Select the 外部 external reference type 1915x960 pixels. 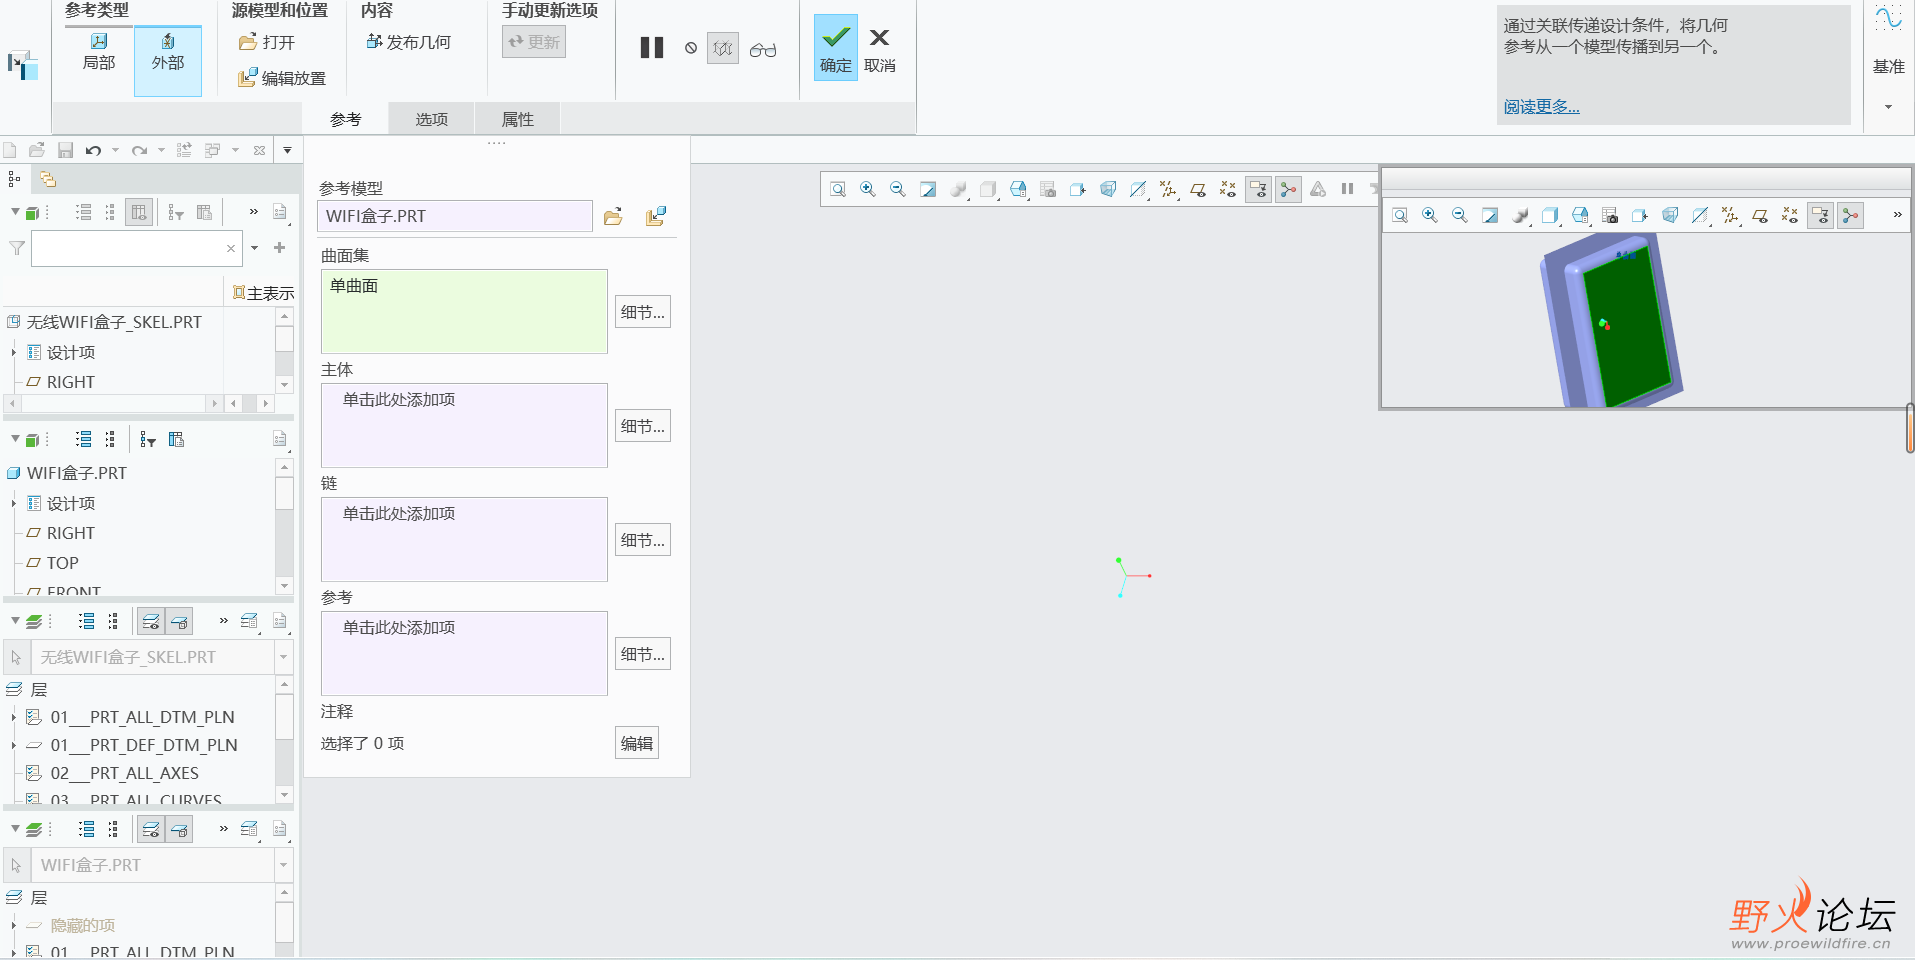click(x=168, y=60)
